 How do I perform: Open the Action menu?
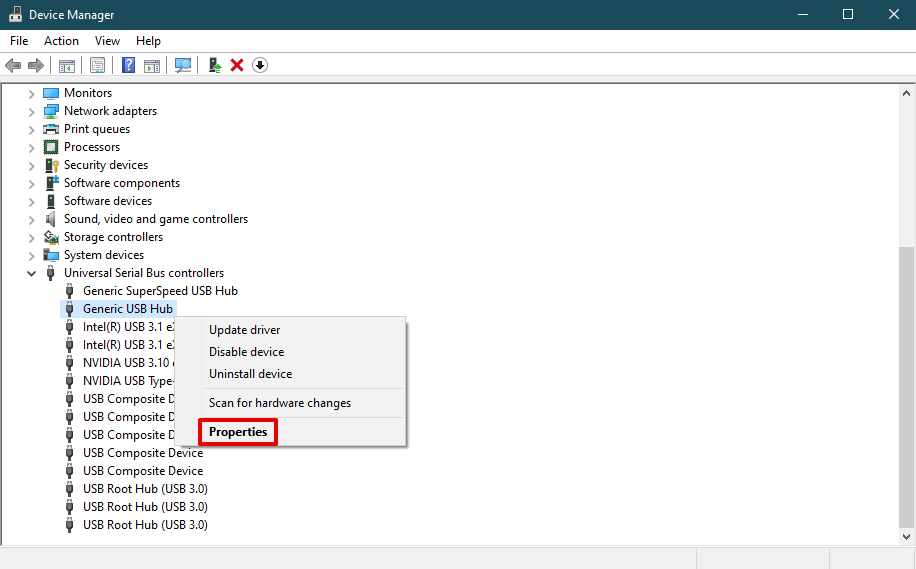click(61, 41)
